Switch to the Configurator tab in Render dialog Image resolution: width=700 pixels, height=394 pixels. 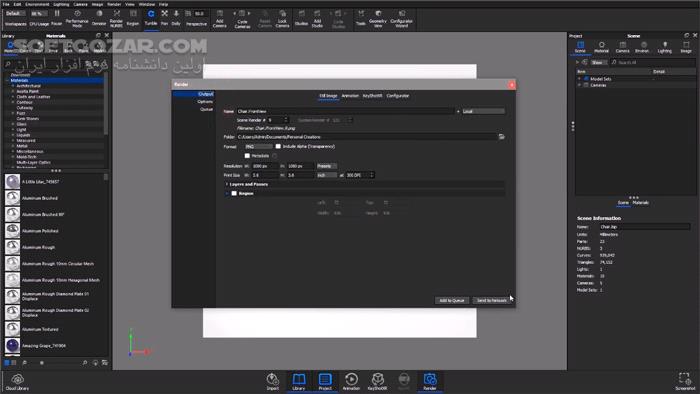click(398, 95)
